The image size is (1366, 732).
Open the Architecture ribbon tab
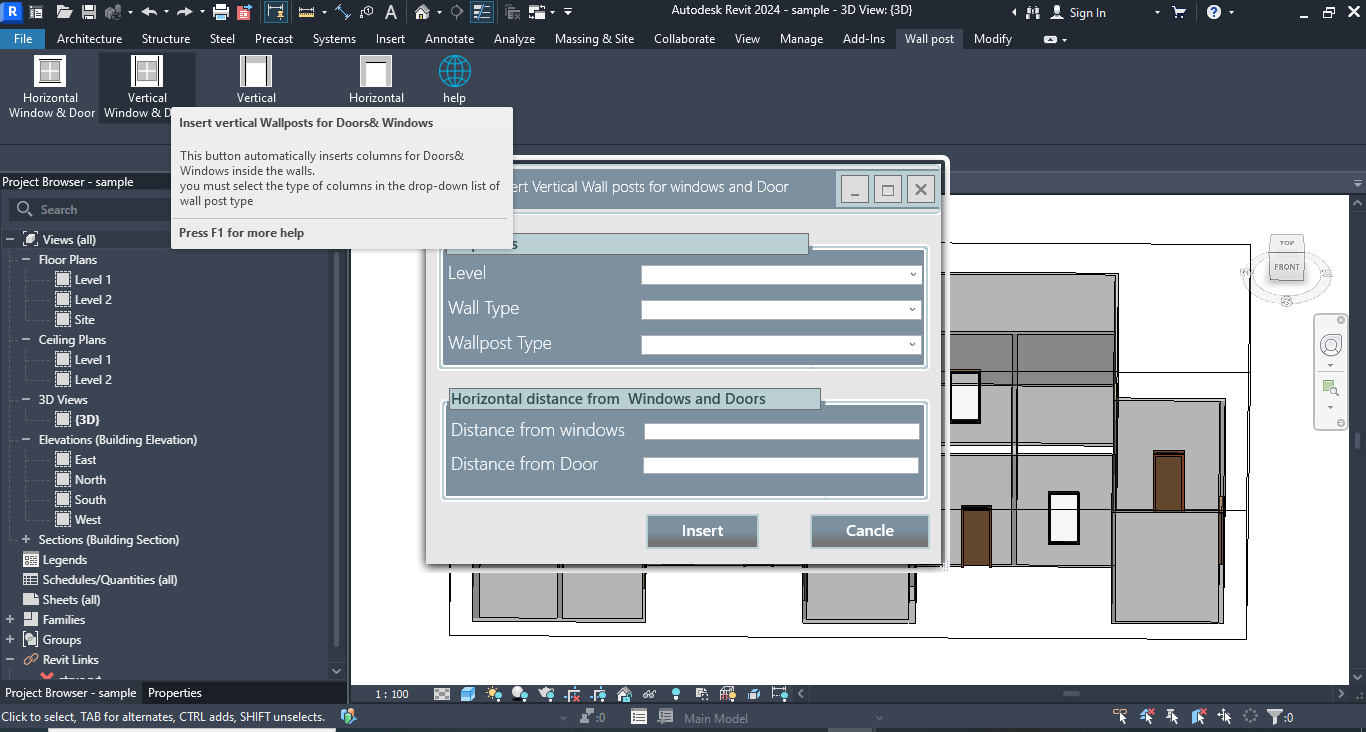click(x=89, y=39)
